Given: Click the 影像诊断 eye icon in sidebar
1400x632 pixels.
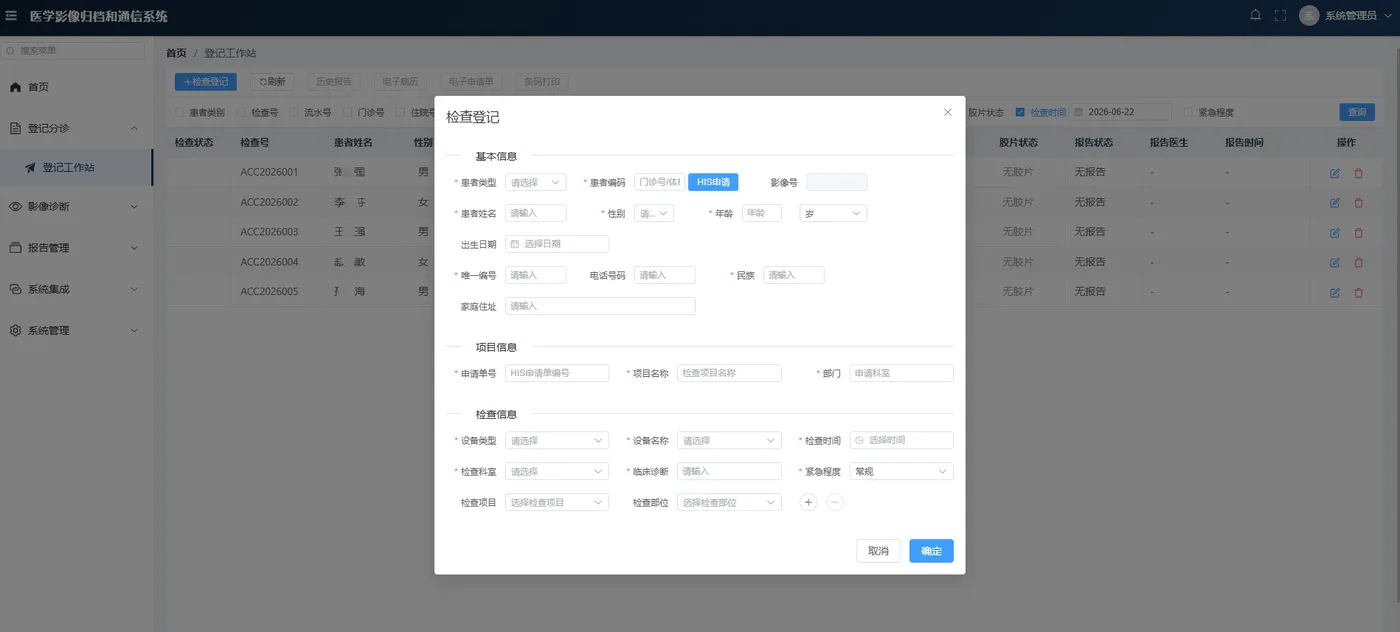Looking at the screenshot, I should click(x=15, y=206).
